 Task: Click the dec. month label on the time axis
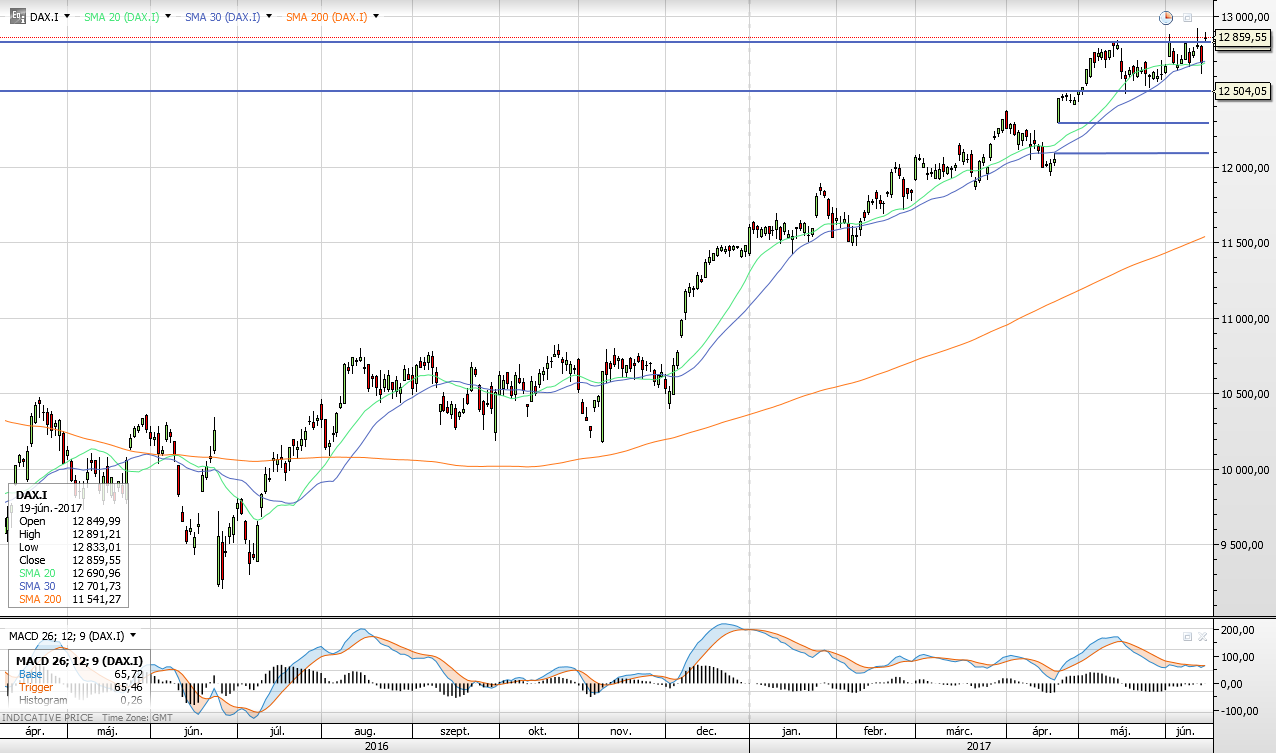706,731
